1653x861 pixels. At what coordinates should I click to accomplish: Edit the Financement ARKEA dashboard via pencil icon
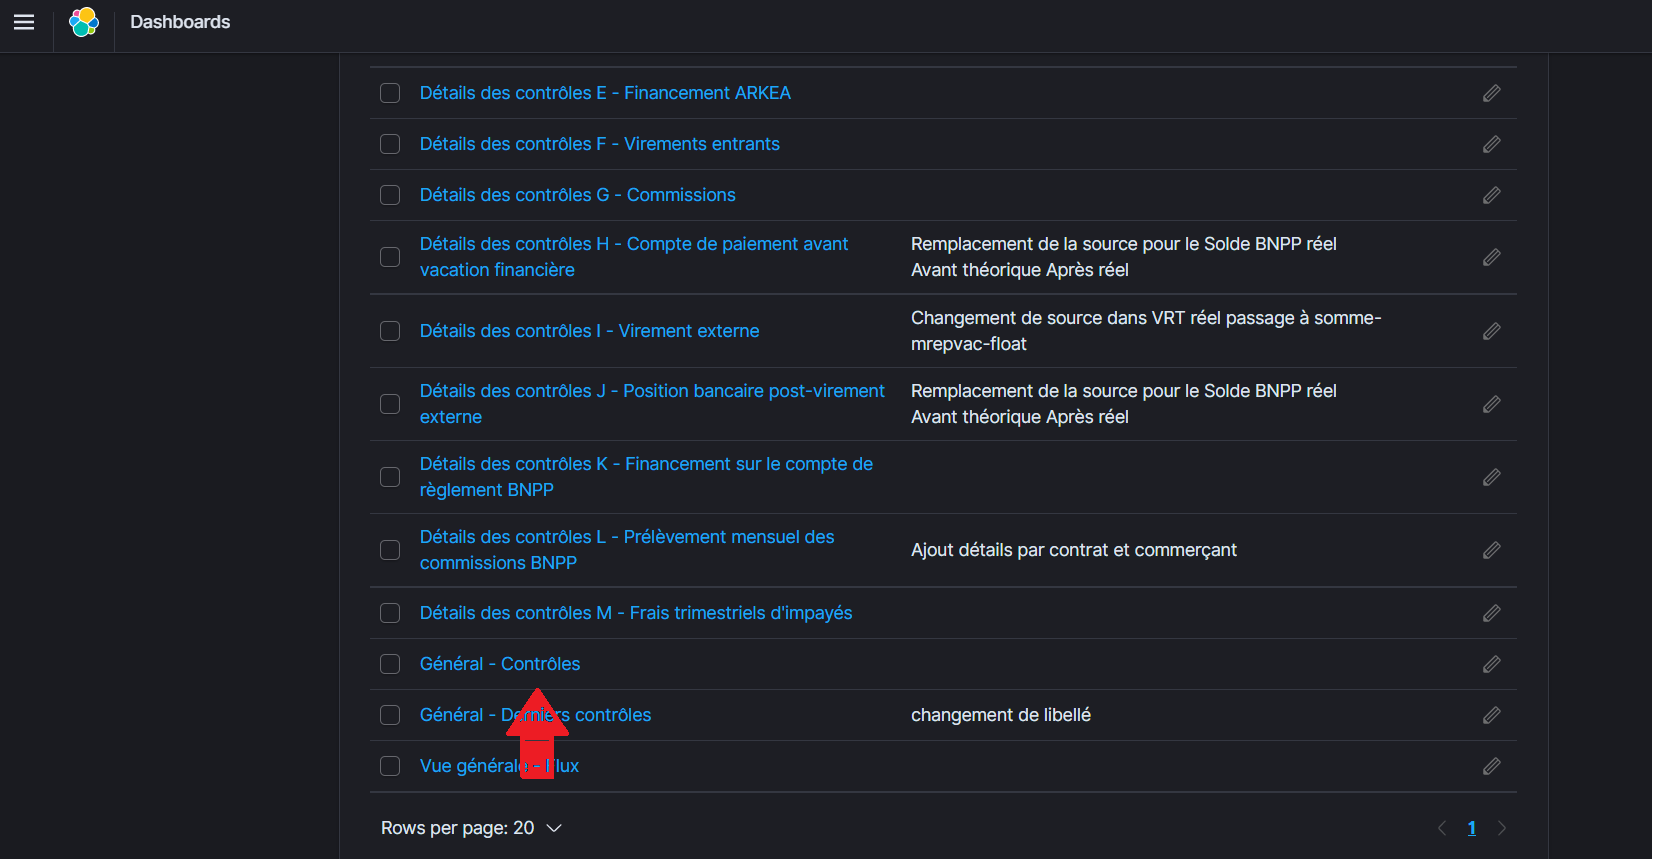pos(1491,93)
